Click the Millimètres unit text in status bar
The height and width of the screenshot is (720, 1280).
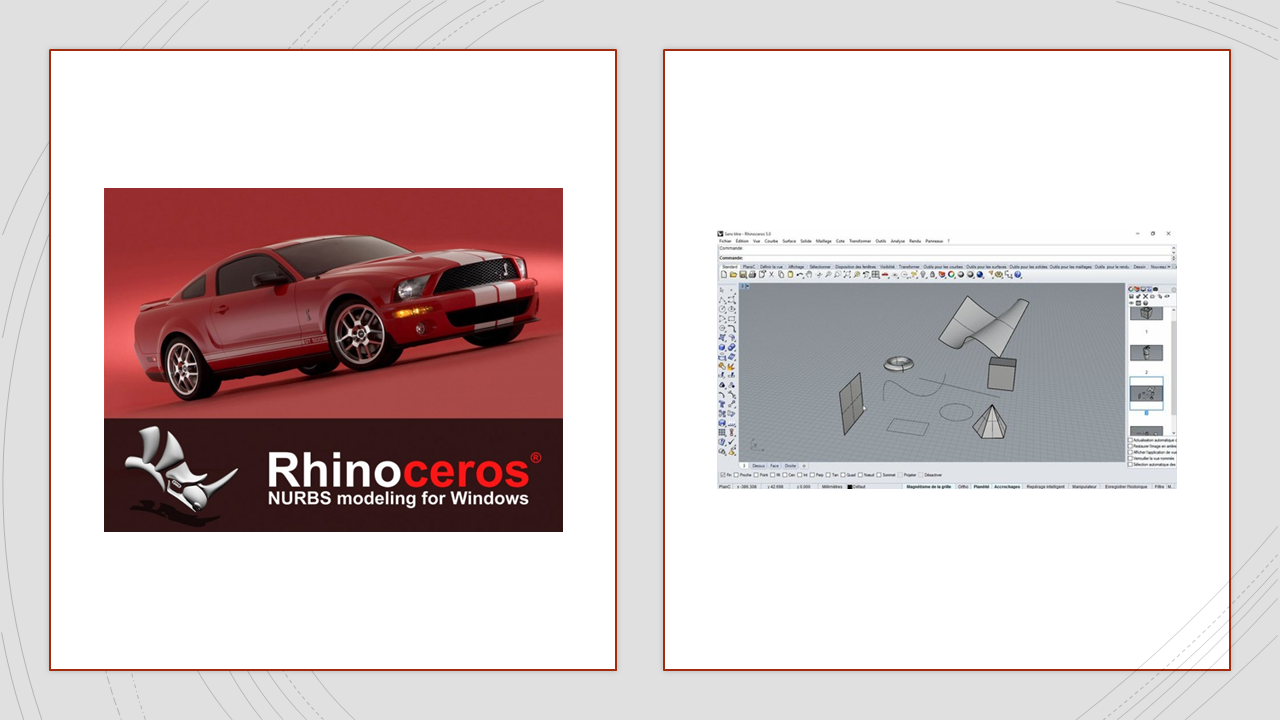click(x=832, y=487)
